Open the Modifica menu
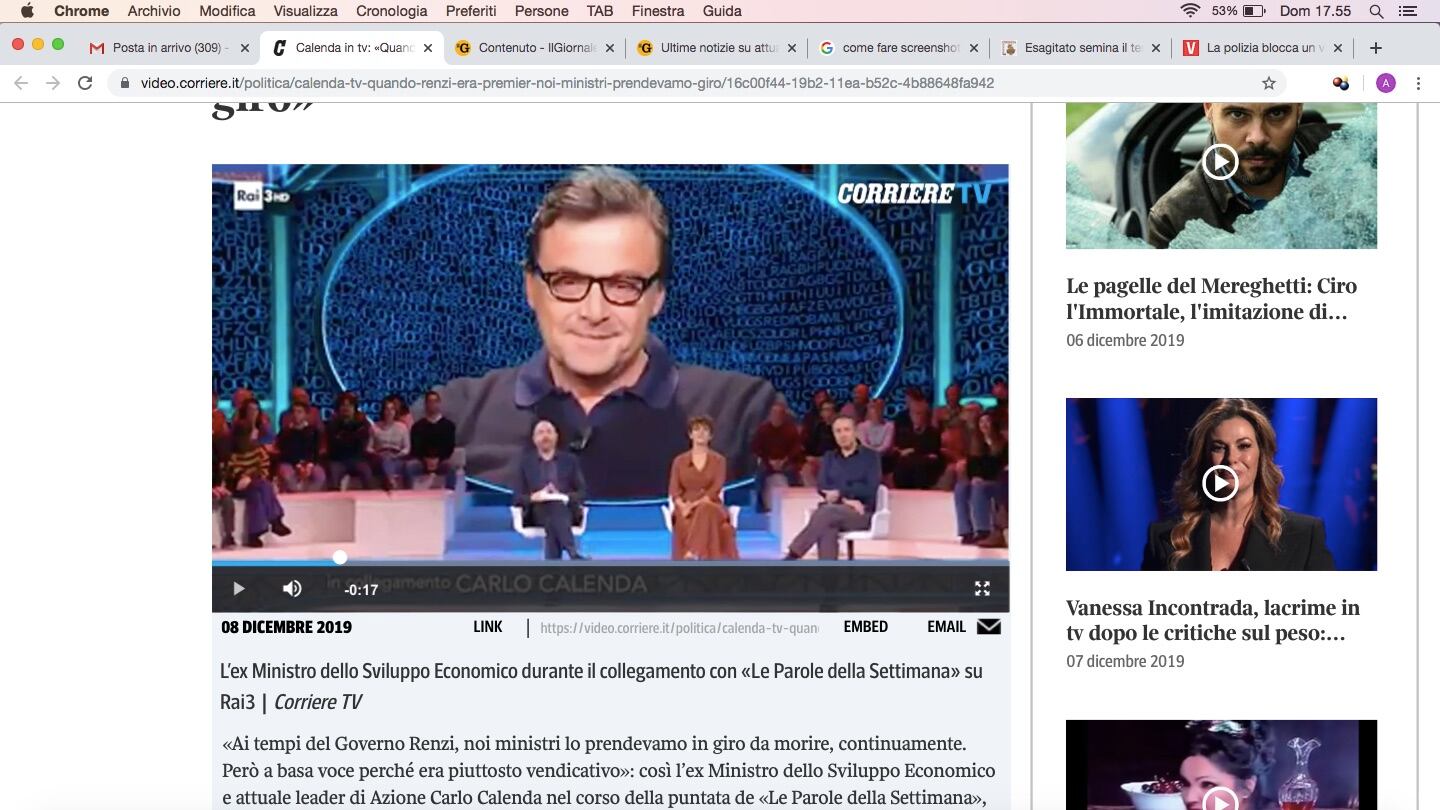The image size is (1440, 810). pyautogui.click(x=227, y=11)
